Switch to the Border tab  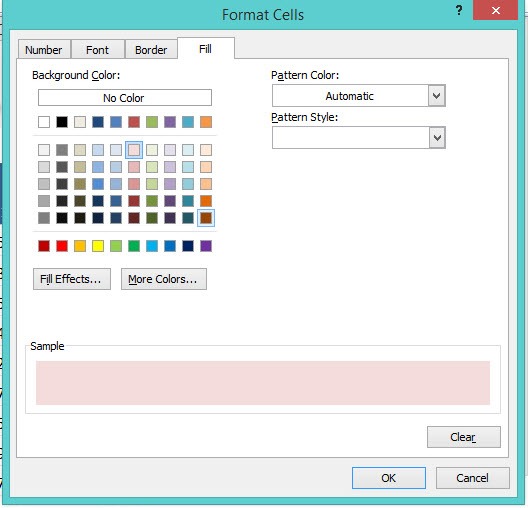151,50
